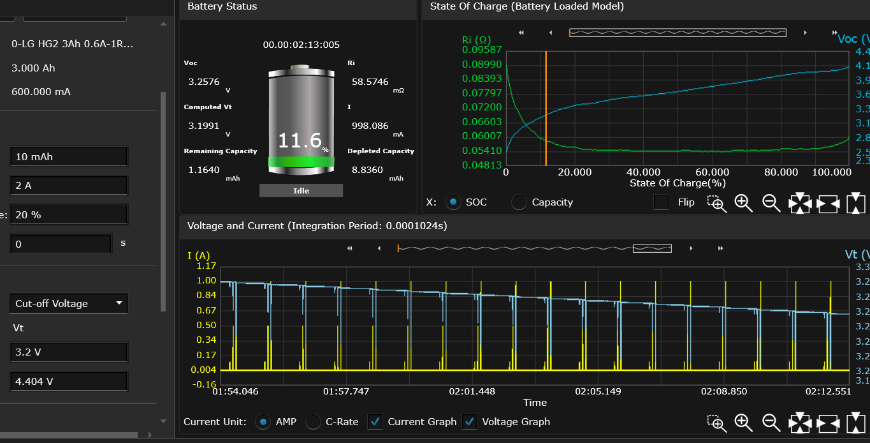Click the left panel vertical scrollbar
The image size is (870, 443).
coord(163,202)
